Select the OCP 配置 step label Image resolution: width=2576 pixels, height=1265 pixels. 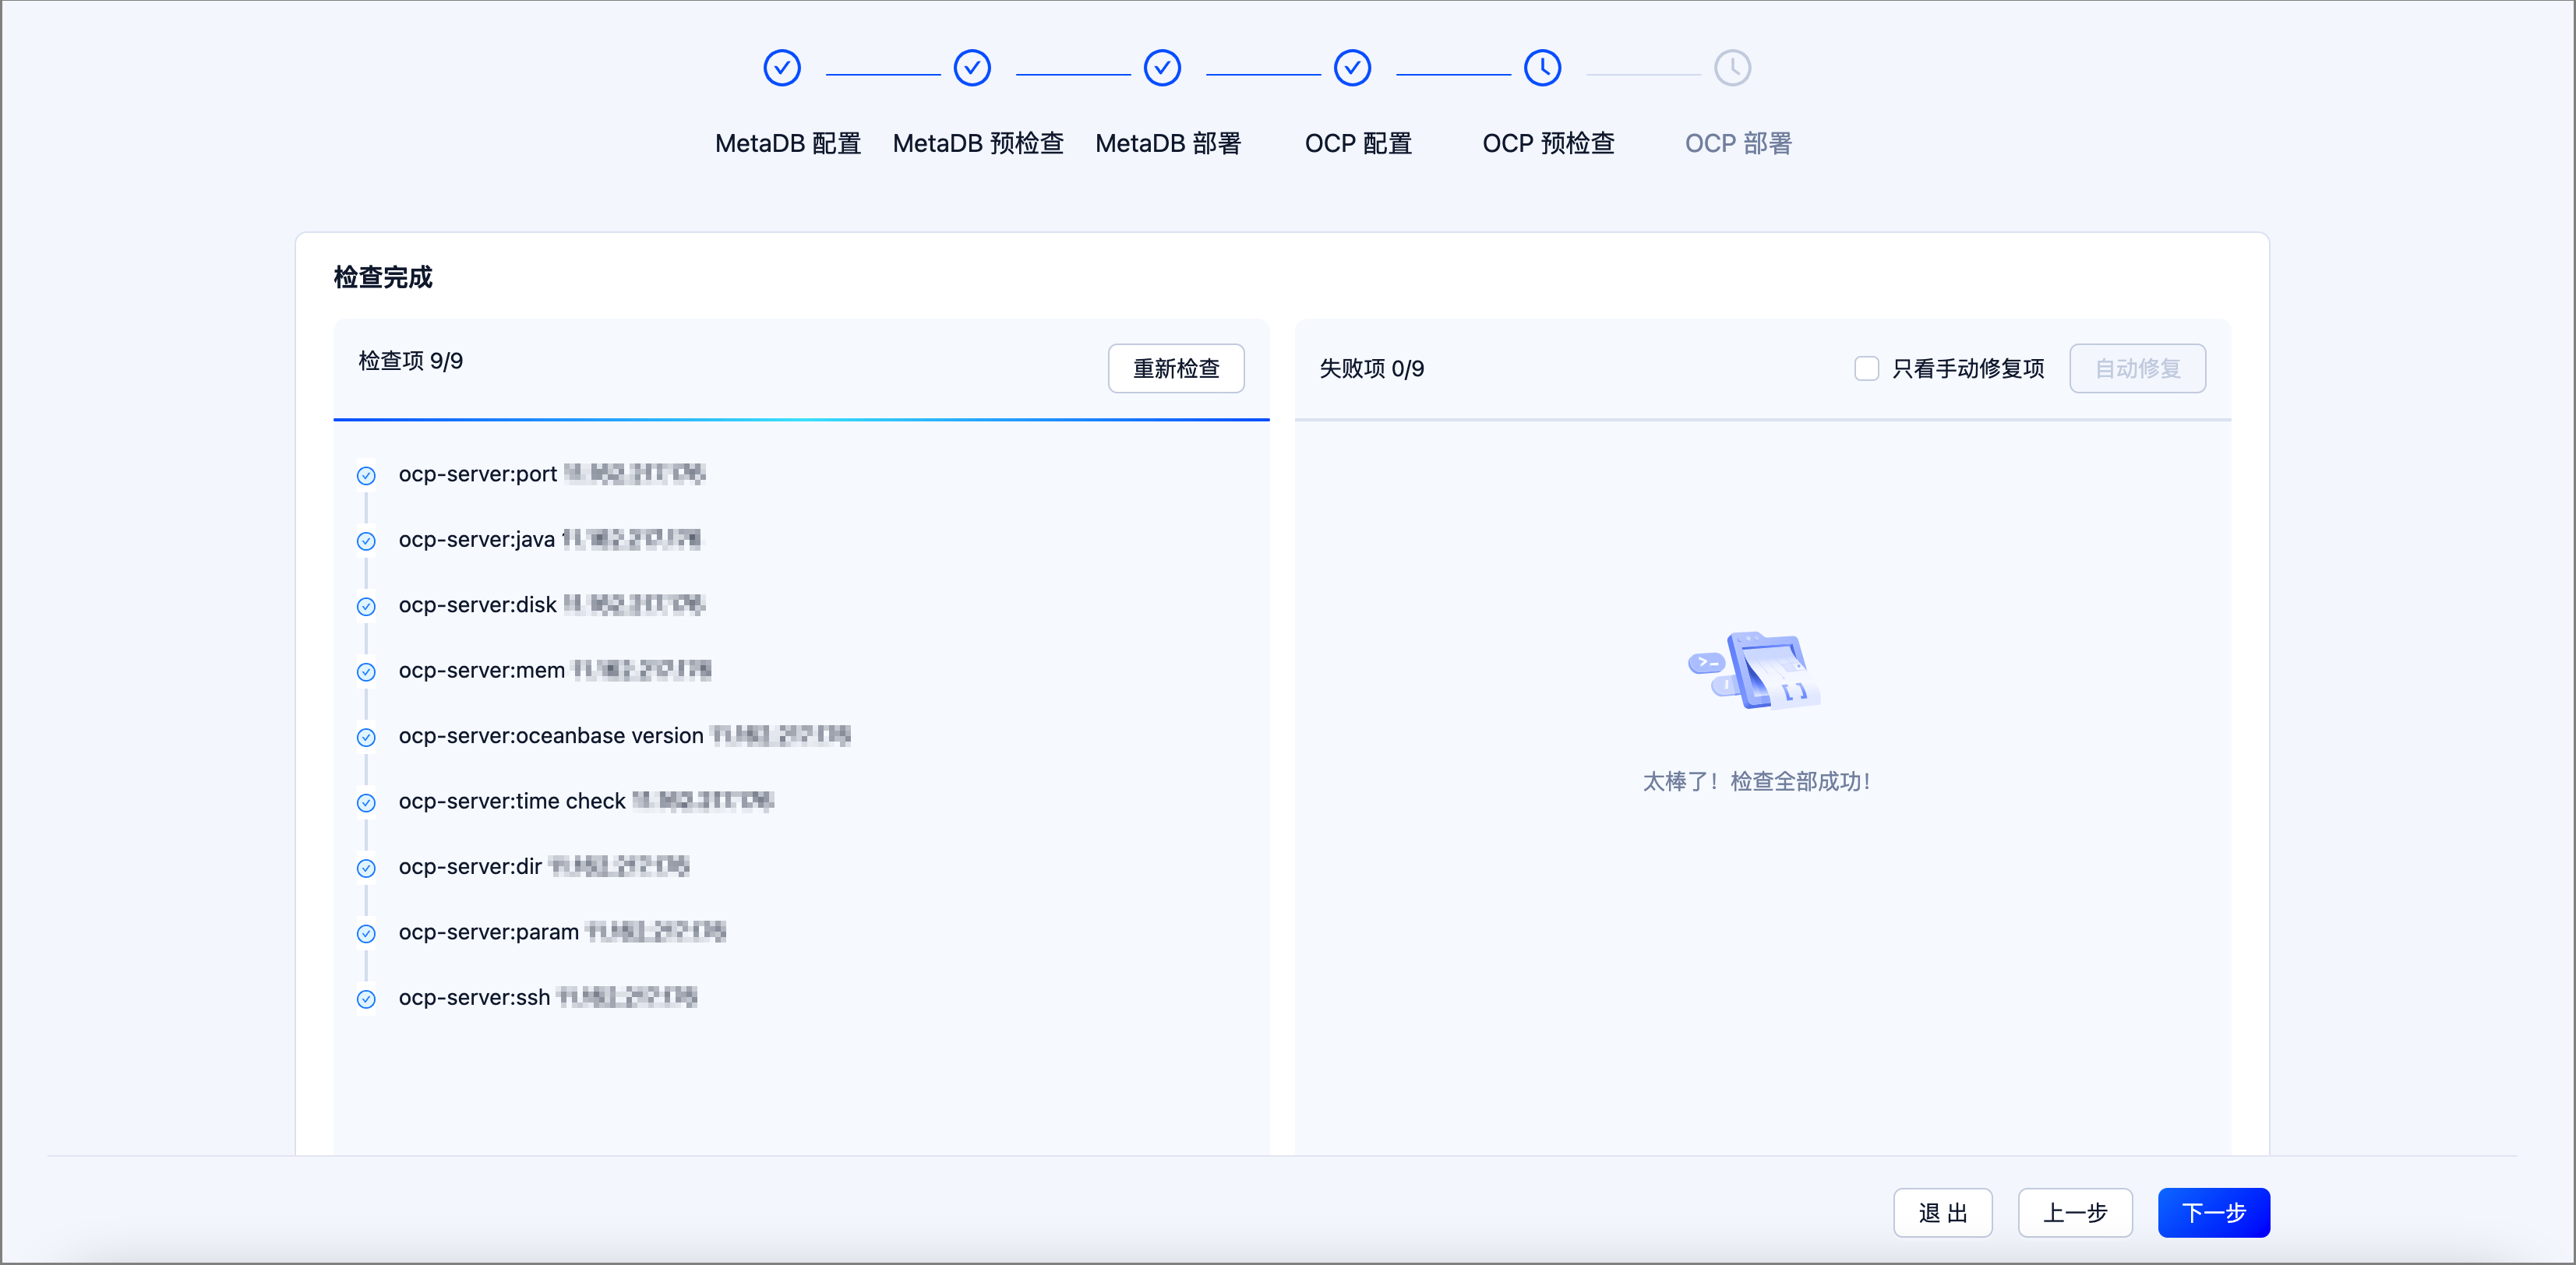(1358, 144)
